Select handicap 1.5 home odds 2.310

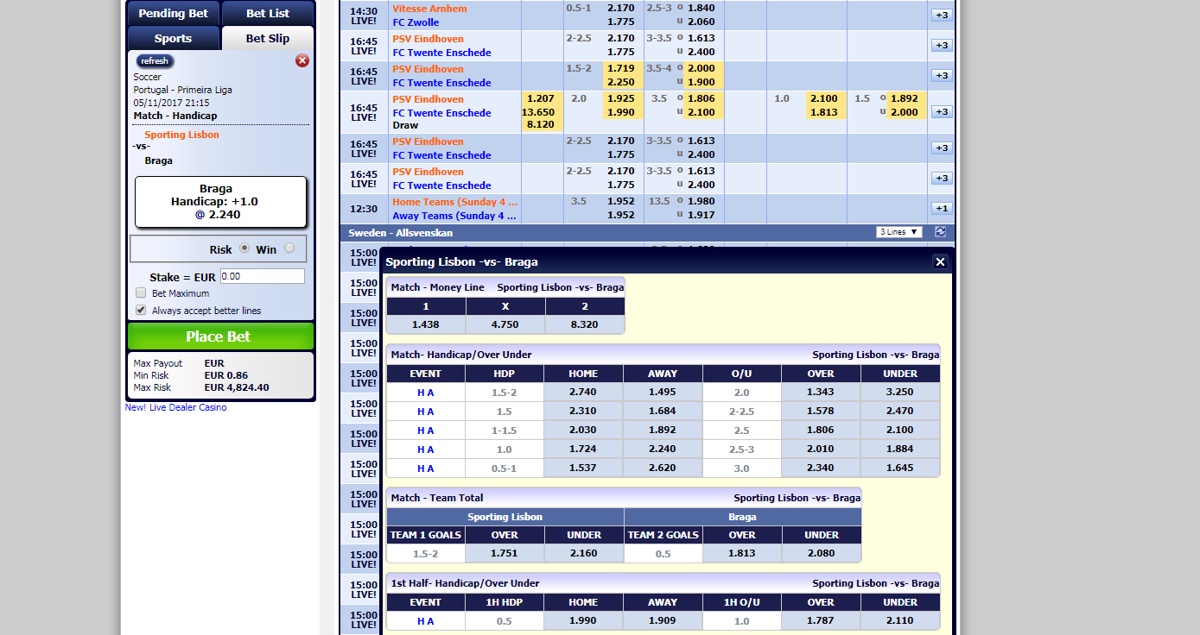[x=583, y=411]
